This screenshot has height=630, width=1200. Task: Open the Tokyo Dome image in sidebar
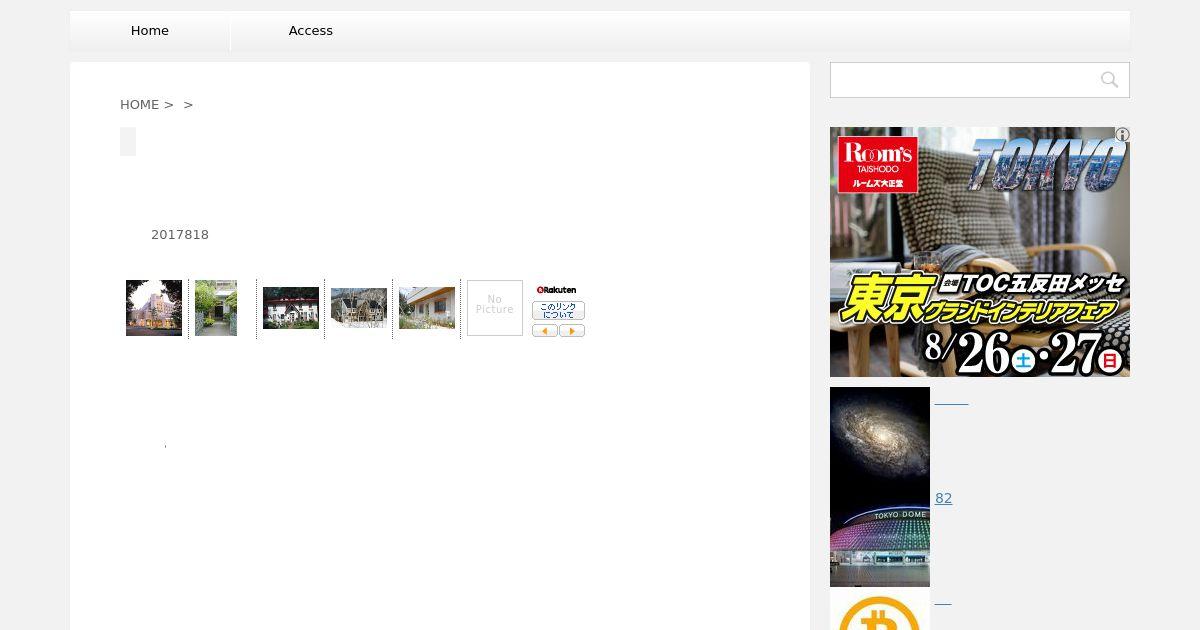[880, 537]
